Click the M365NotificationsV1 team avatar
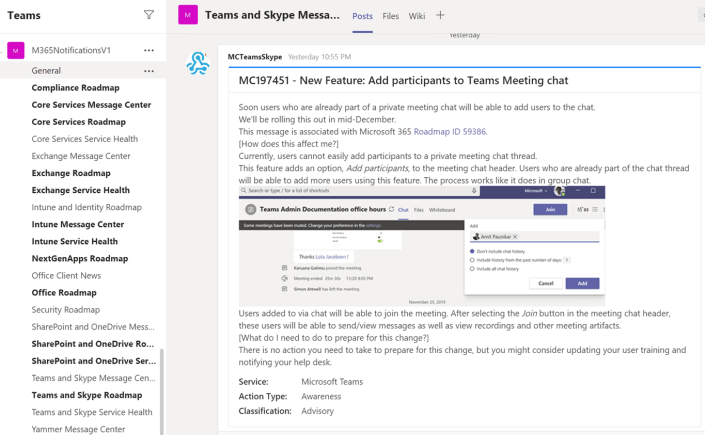 [x=15, y=50]
